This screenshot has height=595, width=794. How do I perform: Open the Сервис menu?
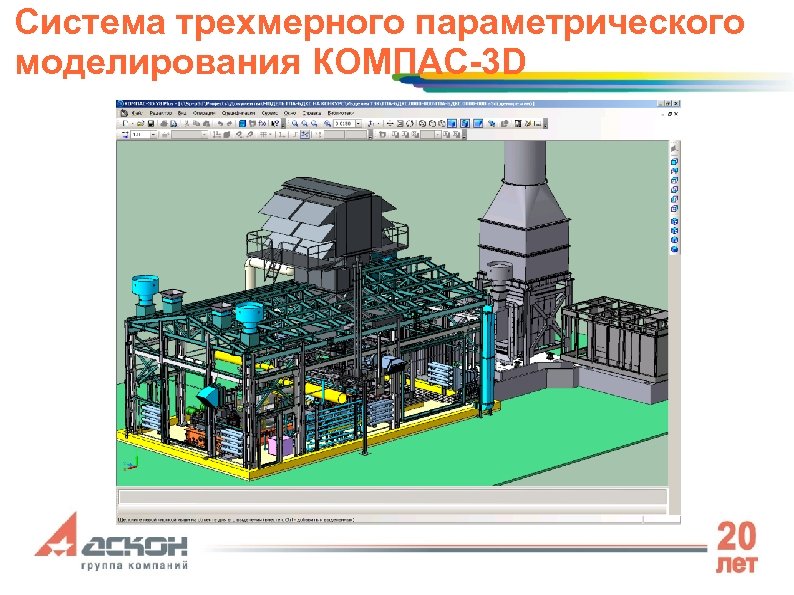click(x=269, y=113)
